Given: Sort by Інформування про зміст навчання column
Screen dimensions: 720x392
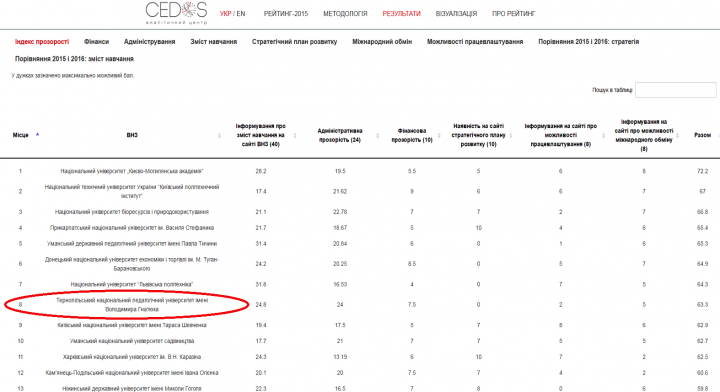Looking at the screenshot, I should pyautogui.click(x=261, y=135).
